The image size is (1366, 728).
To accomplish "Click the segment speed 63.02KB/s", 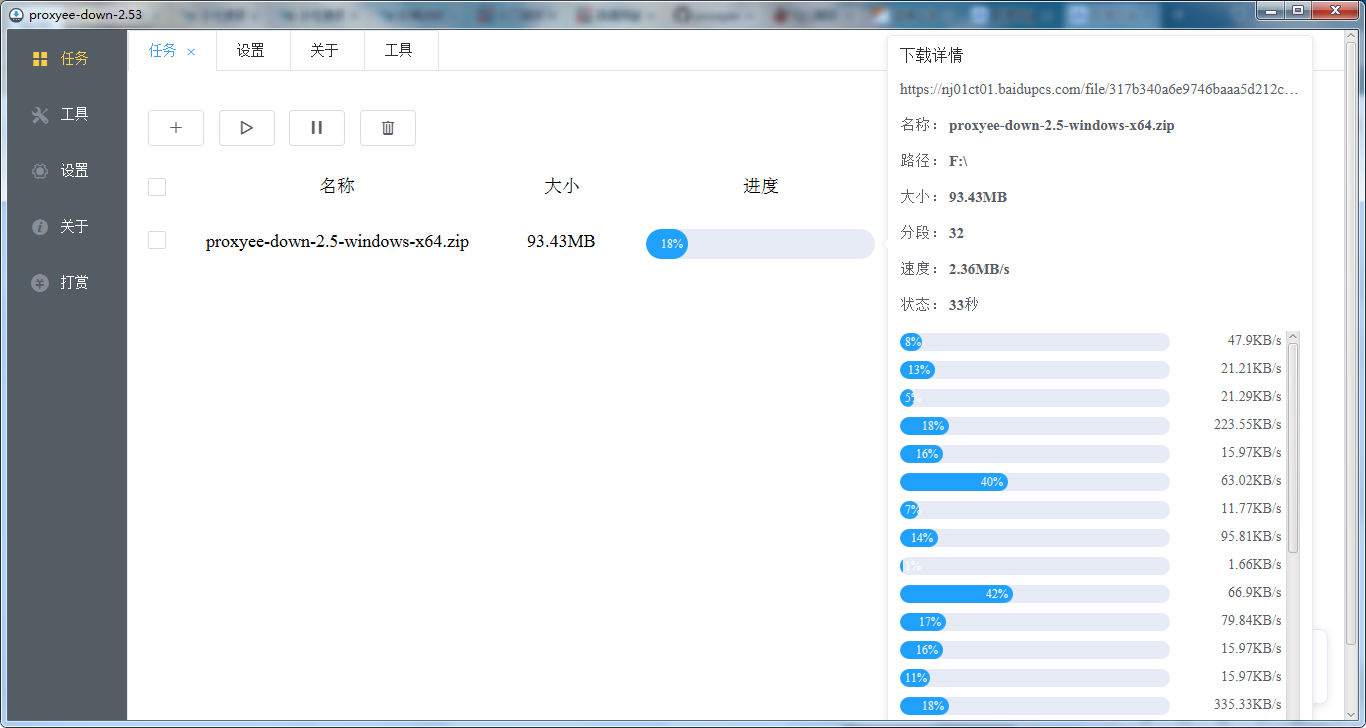I will (x=1251, y=481).
